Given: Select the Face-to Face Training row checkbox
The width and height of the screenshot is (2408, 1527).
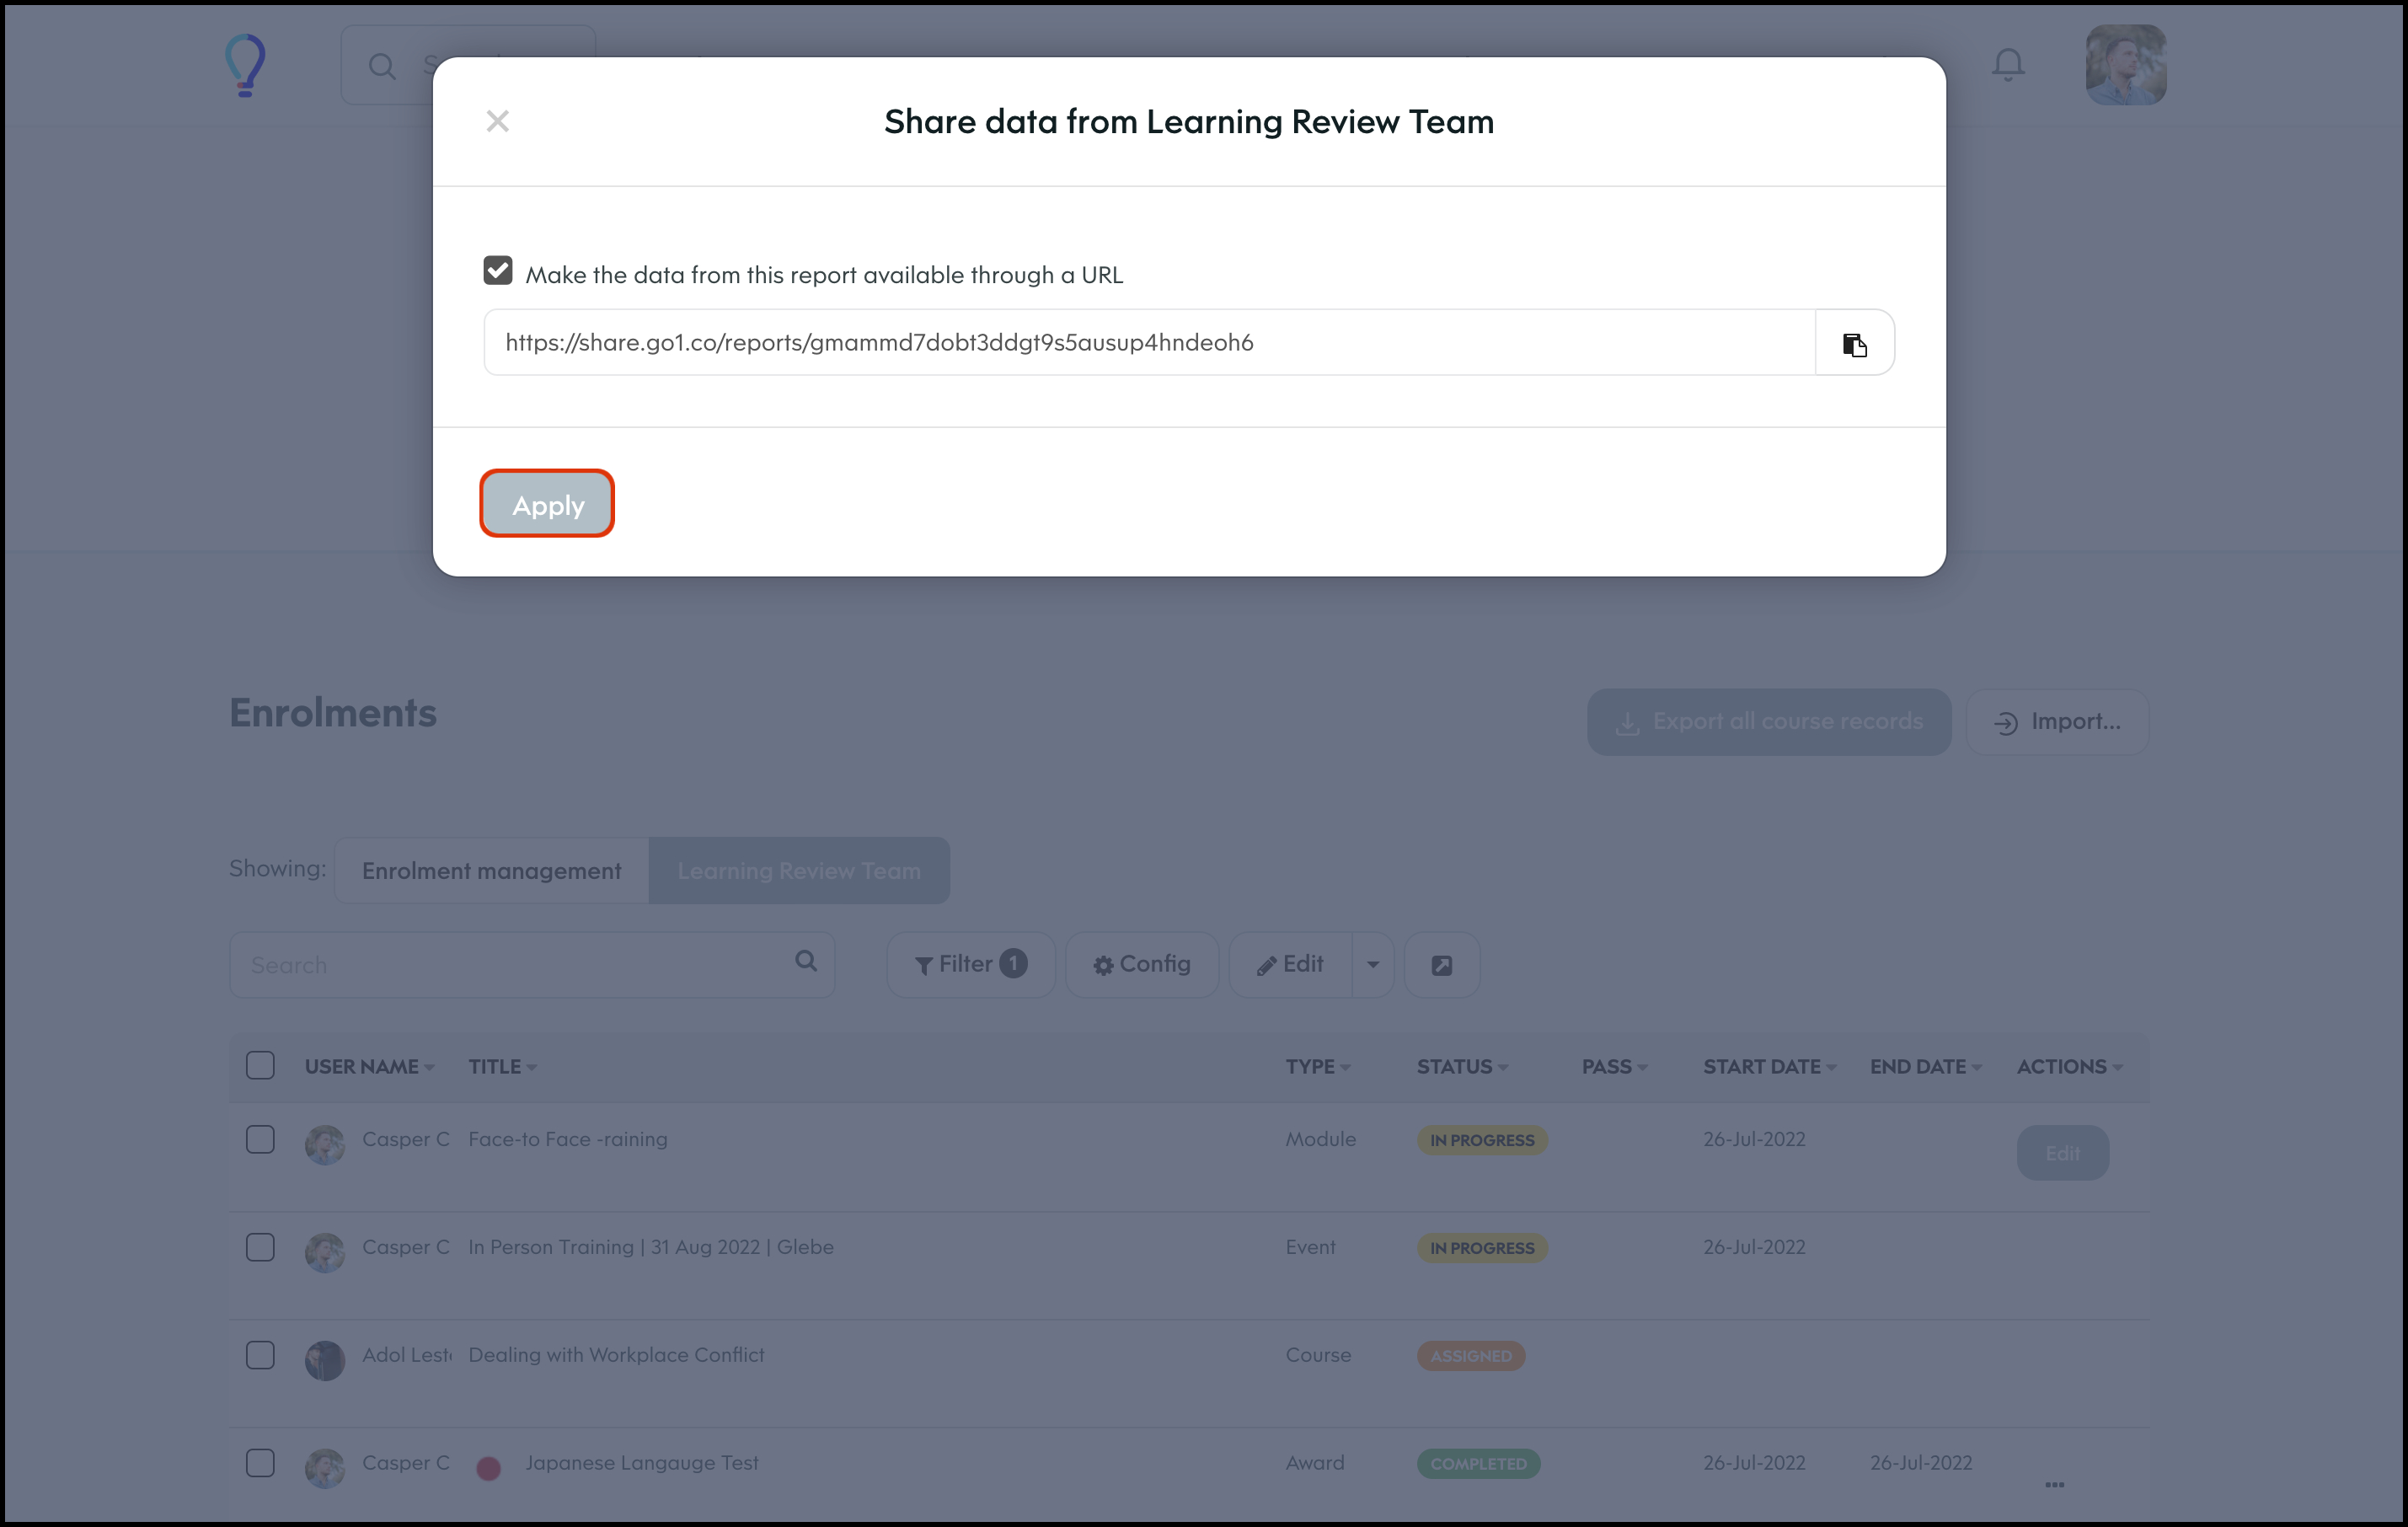Looking at the screenshot, I should 260,1139.
